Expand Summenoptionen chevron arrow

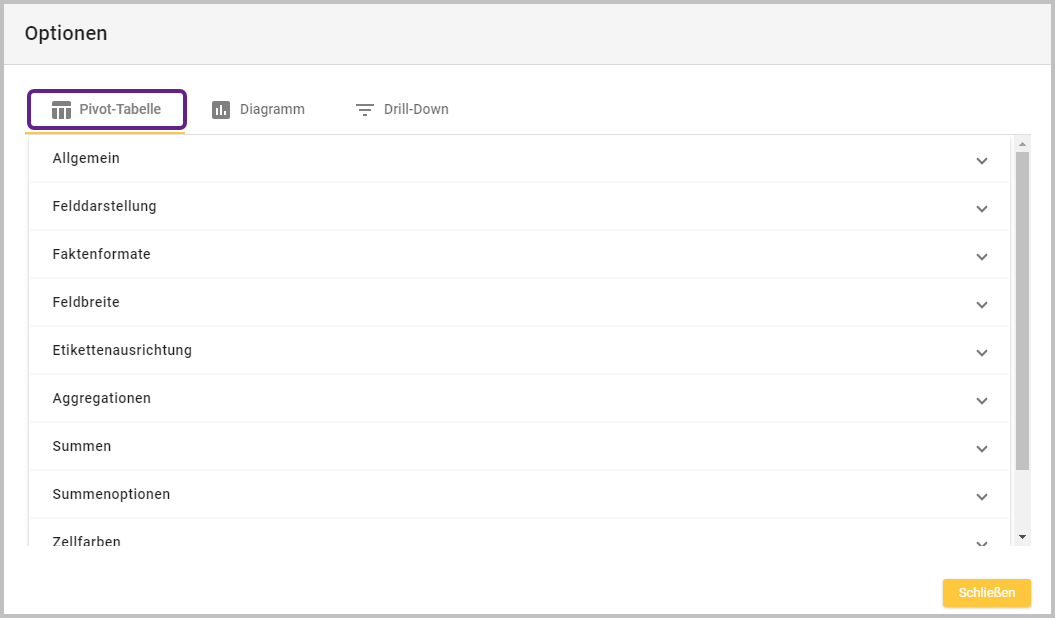[981, 497]
